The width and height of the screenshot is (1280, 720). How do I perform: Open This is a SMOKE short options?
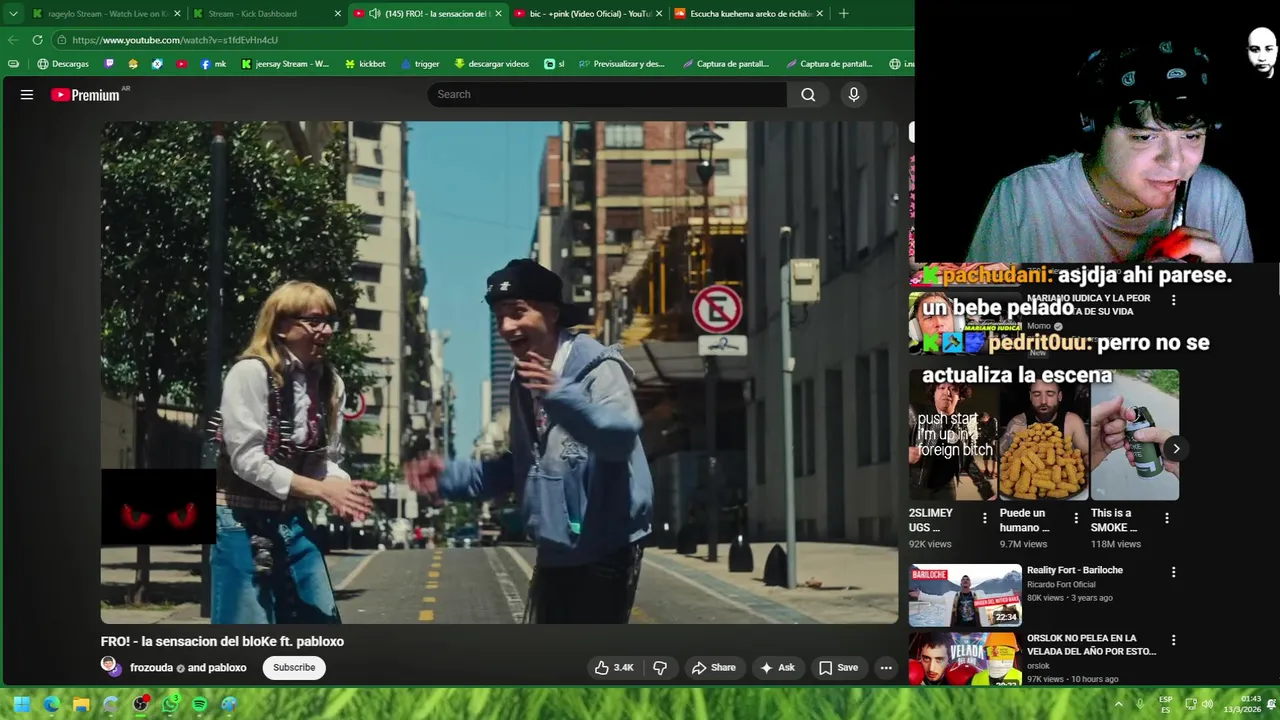(1167, 518)
